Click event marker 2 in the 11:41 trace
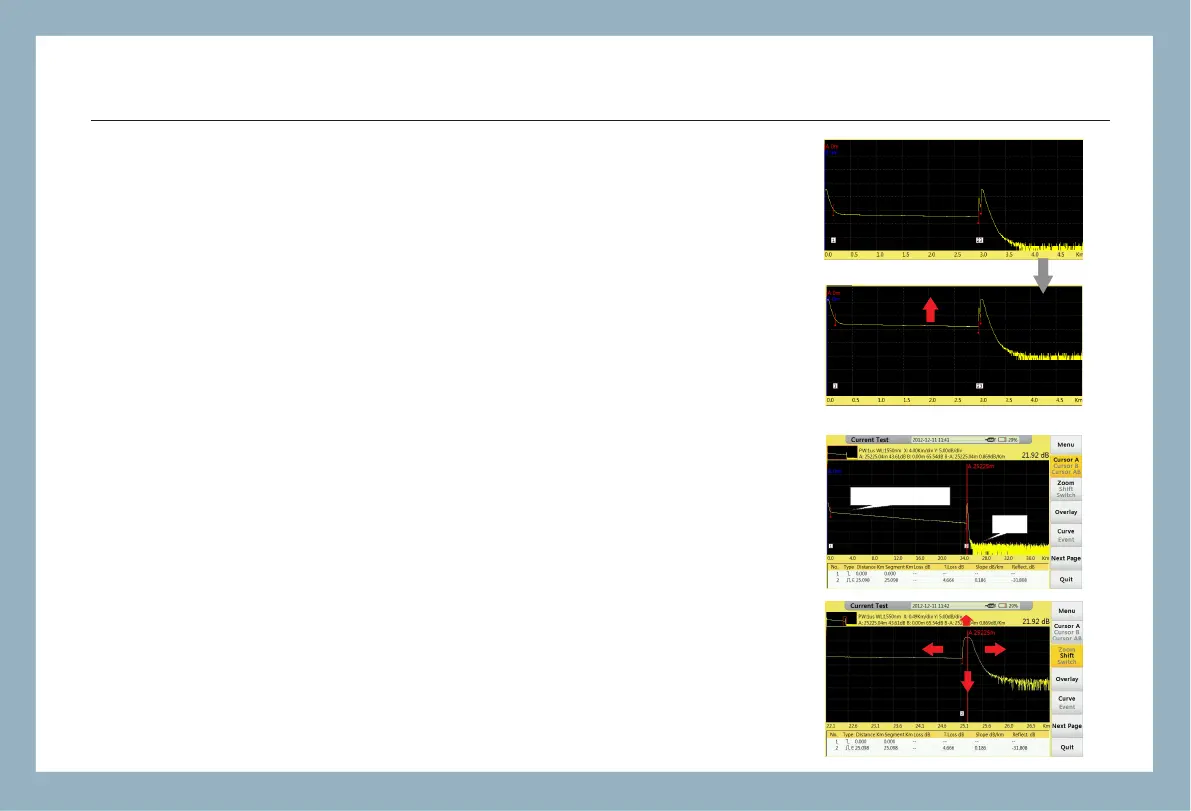This screenshot has width=1191, height=811. click(x=966, y=546)
